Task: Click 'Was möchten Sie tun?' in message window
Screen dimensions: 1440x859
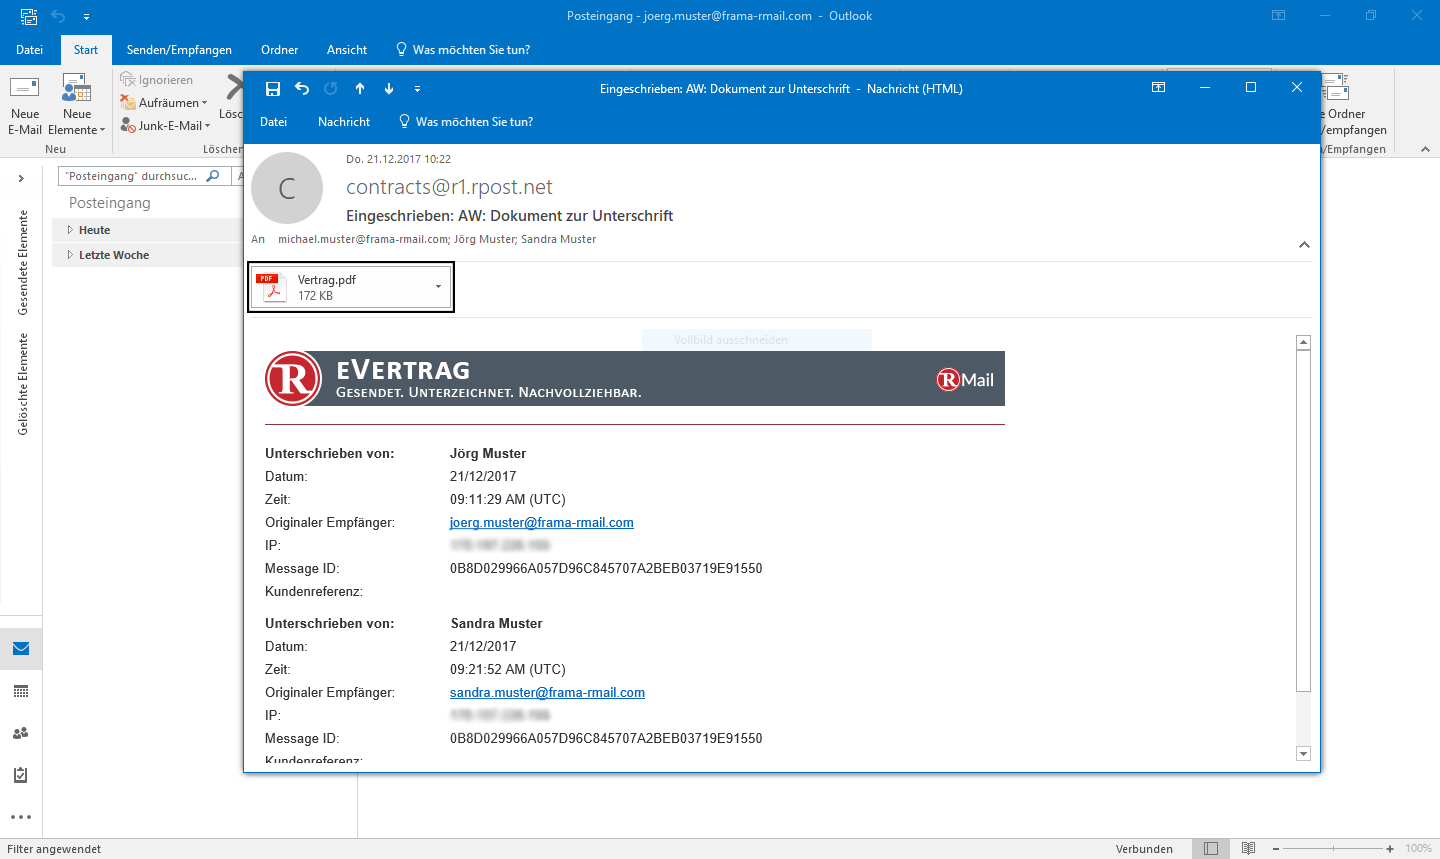Action: tap(466, 122)
